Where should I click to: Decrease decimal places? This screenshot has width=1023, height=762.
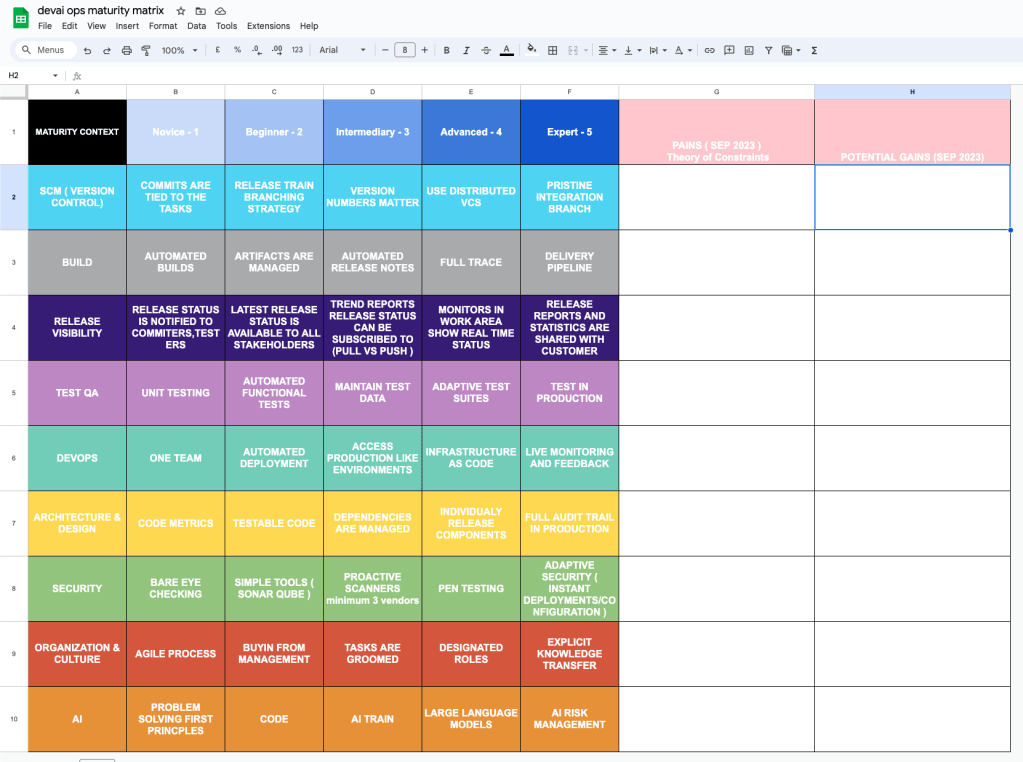(257, 50)
